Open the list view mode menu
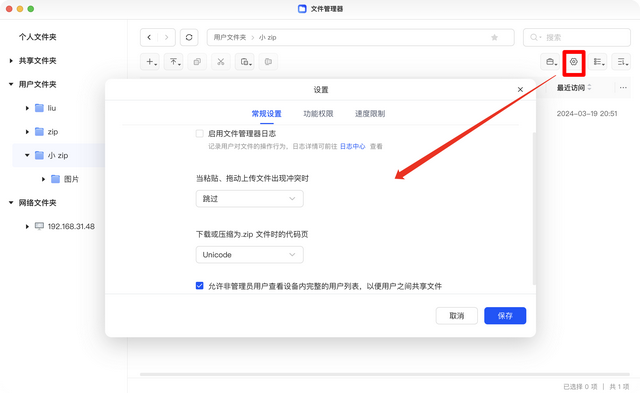Image resolution: width=640 pixels, height=393 pixels. click(598, 62)
